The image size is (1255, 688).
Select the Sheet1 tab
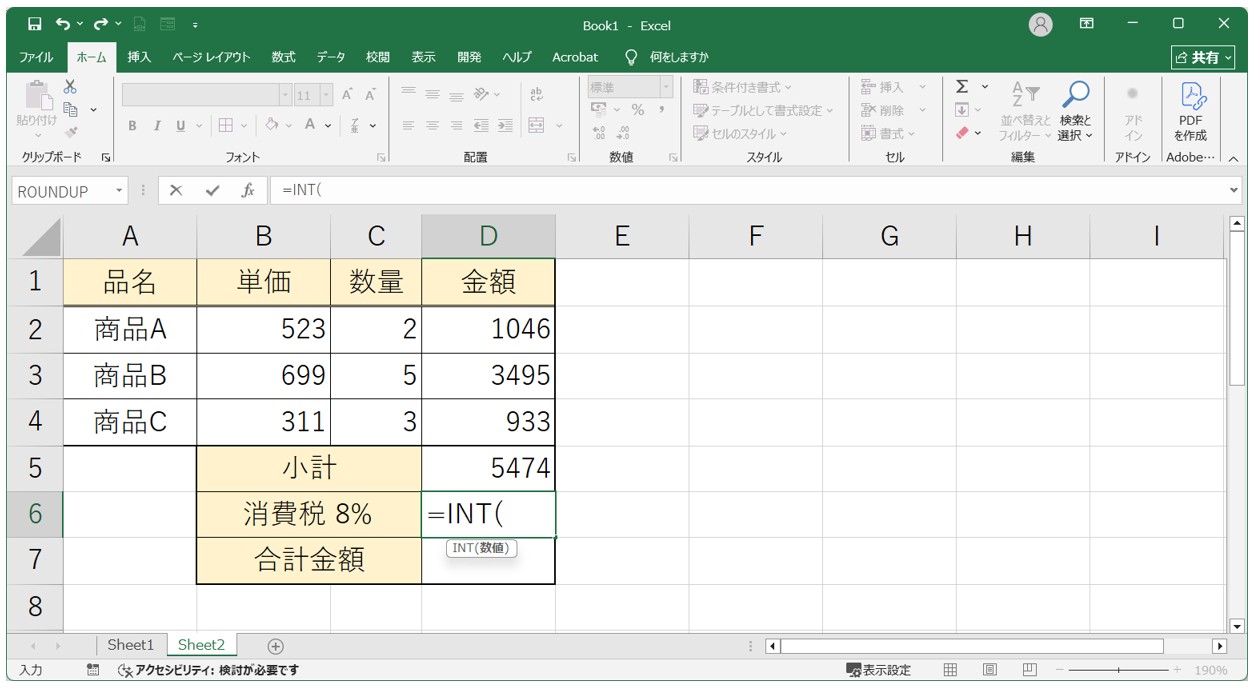[x=131, y=646]
